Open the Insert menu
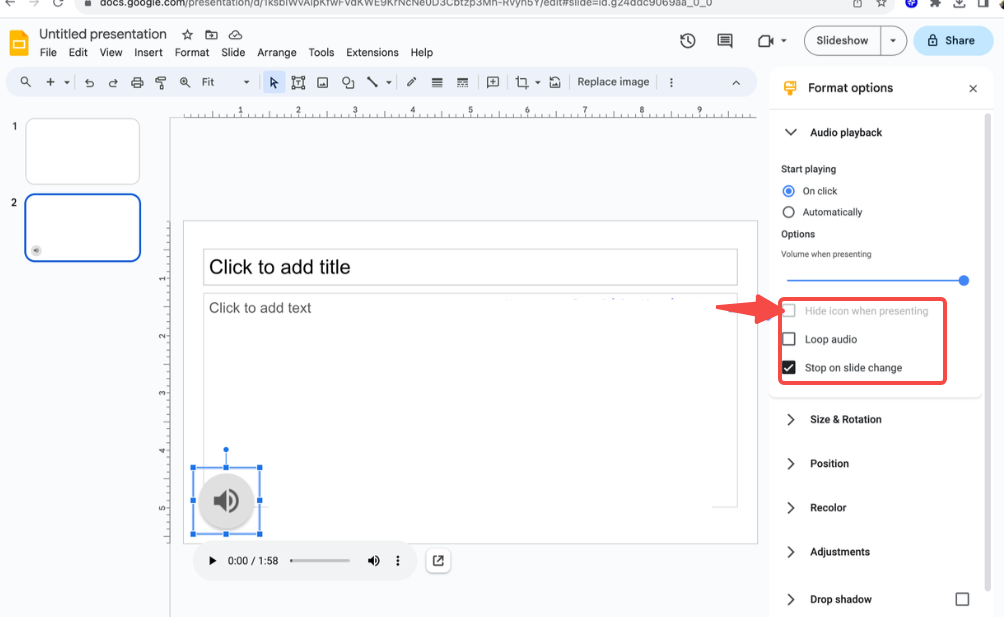The image size is (1004, 617). (148, 52)
